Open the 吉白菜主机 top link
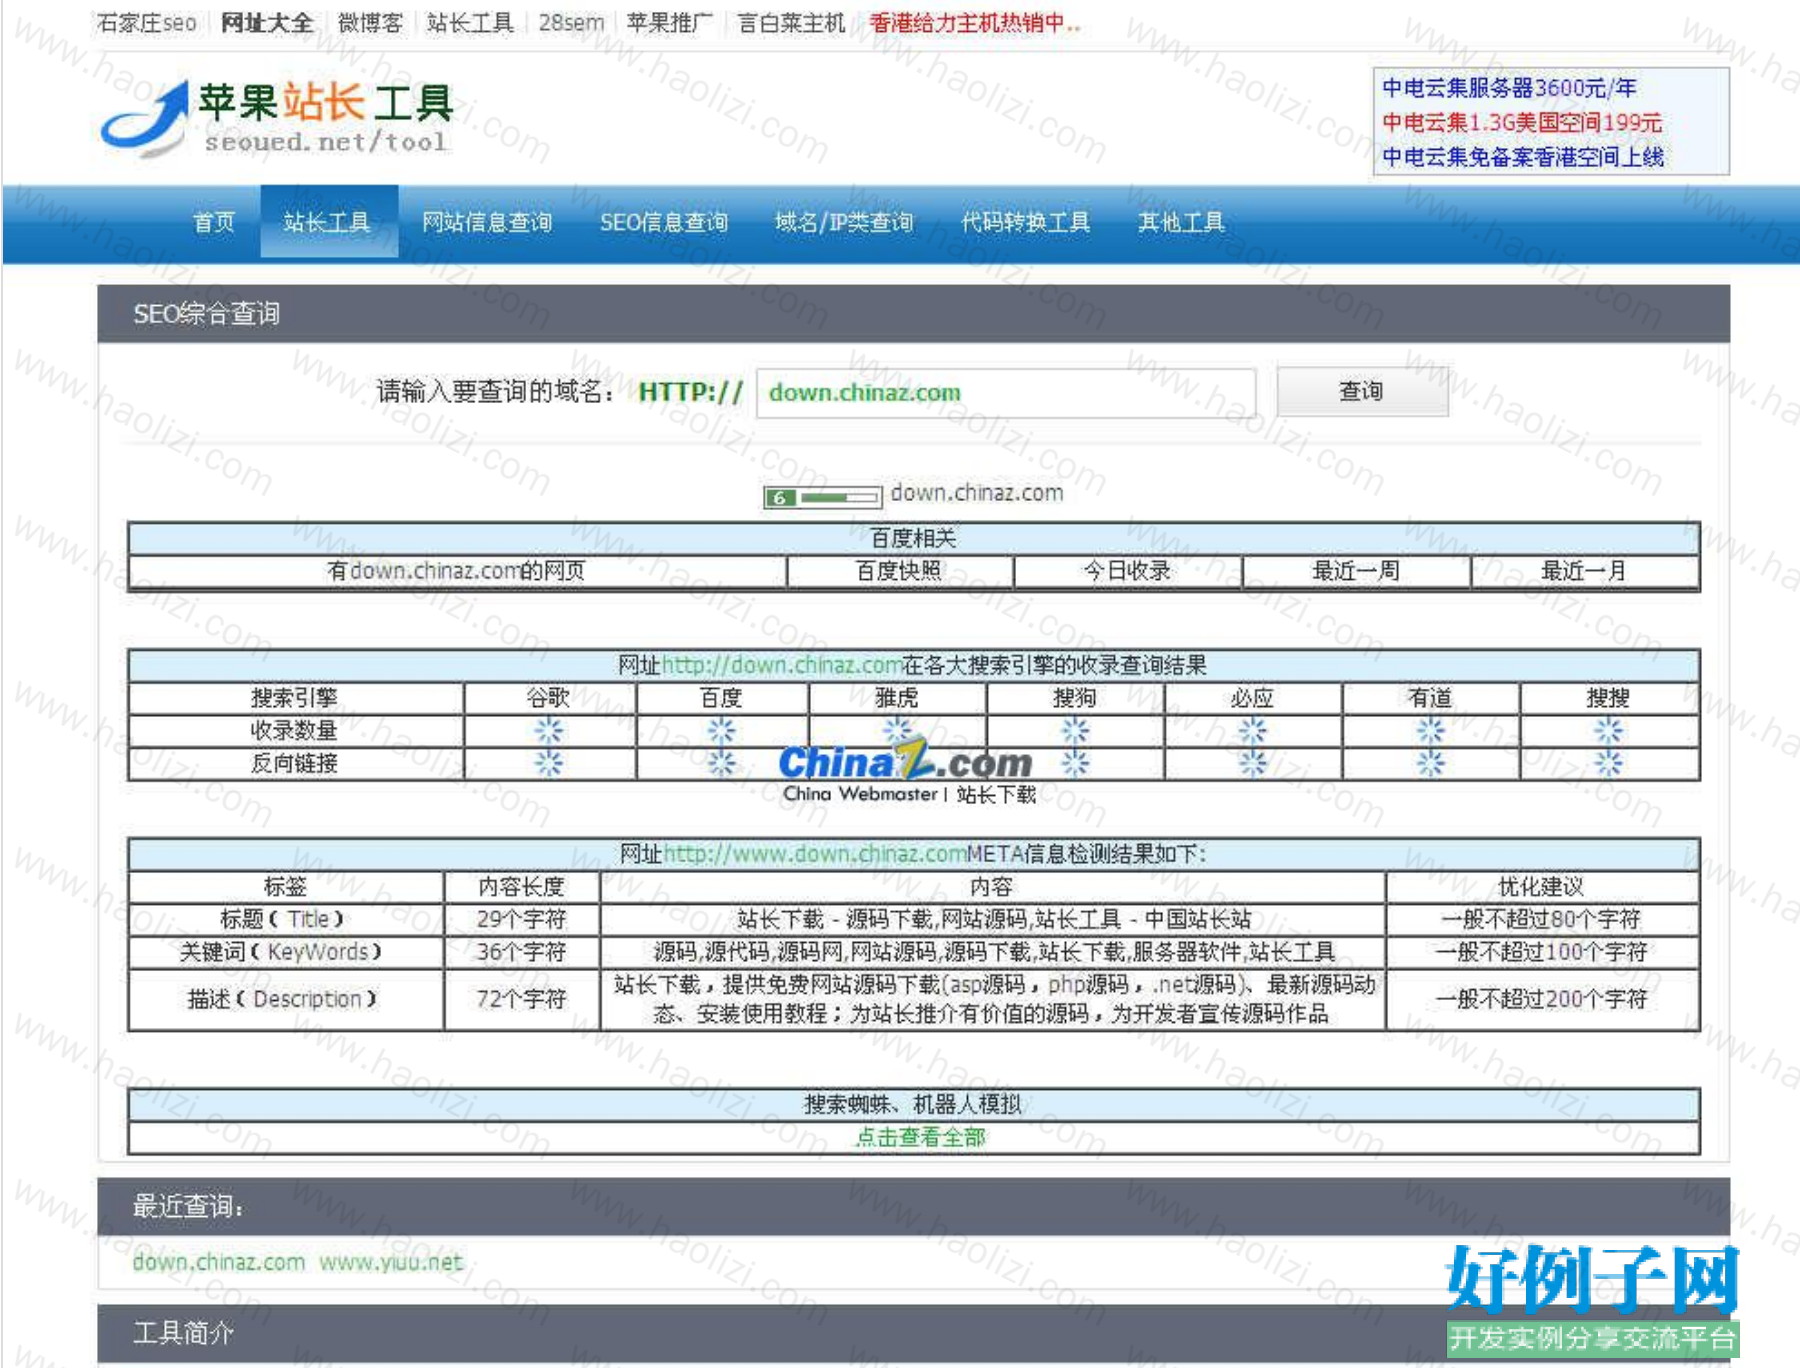 point(791,23)
